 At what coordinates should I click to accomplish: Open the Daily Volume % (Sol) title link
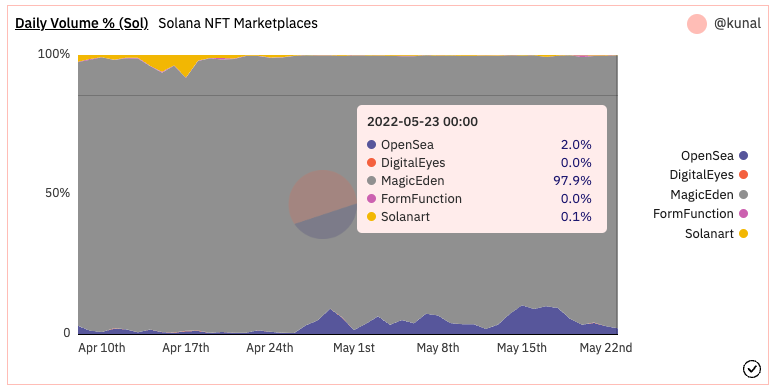point(81,23)
